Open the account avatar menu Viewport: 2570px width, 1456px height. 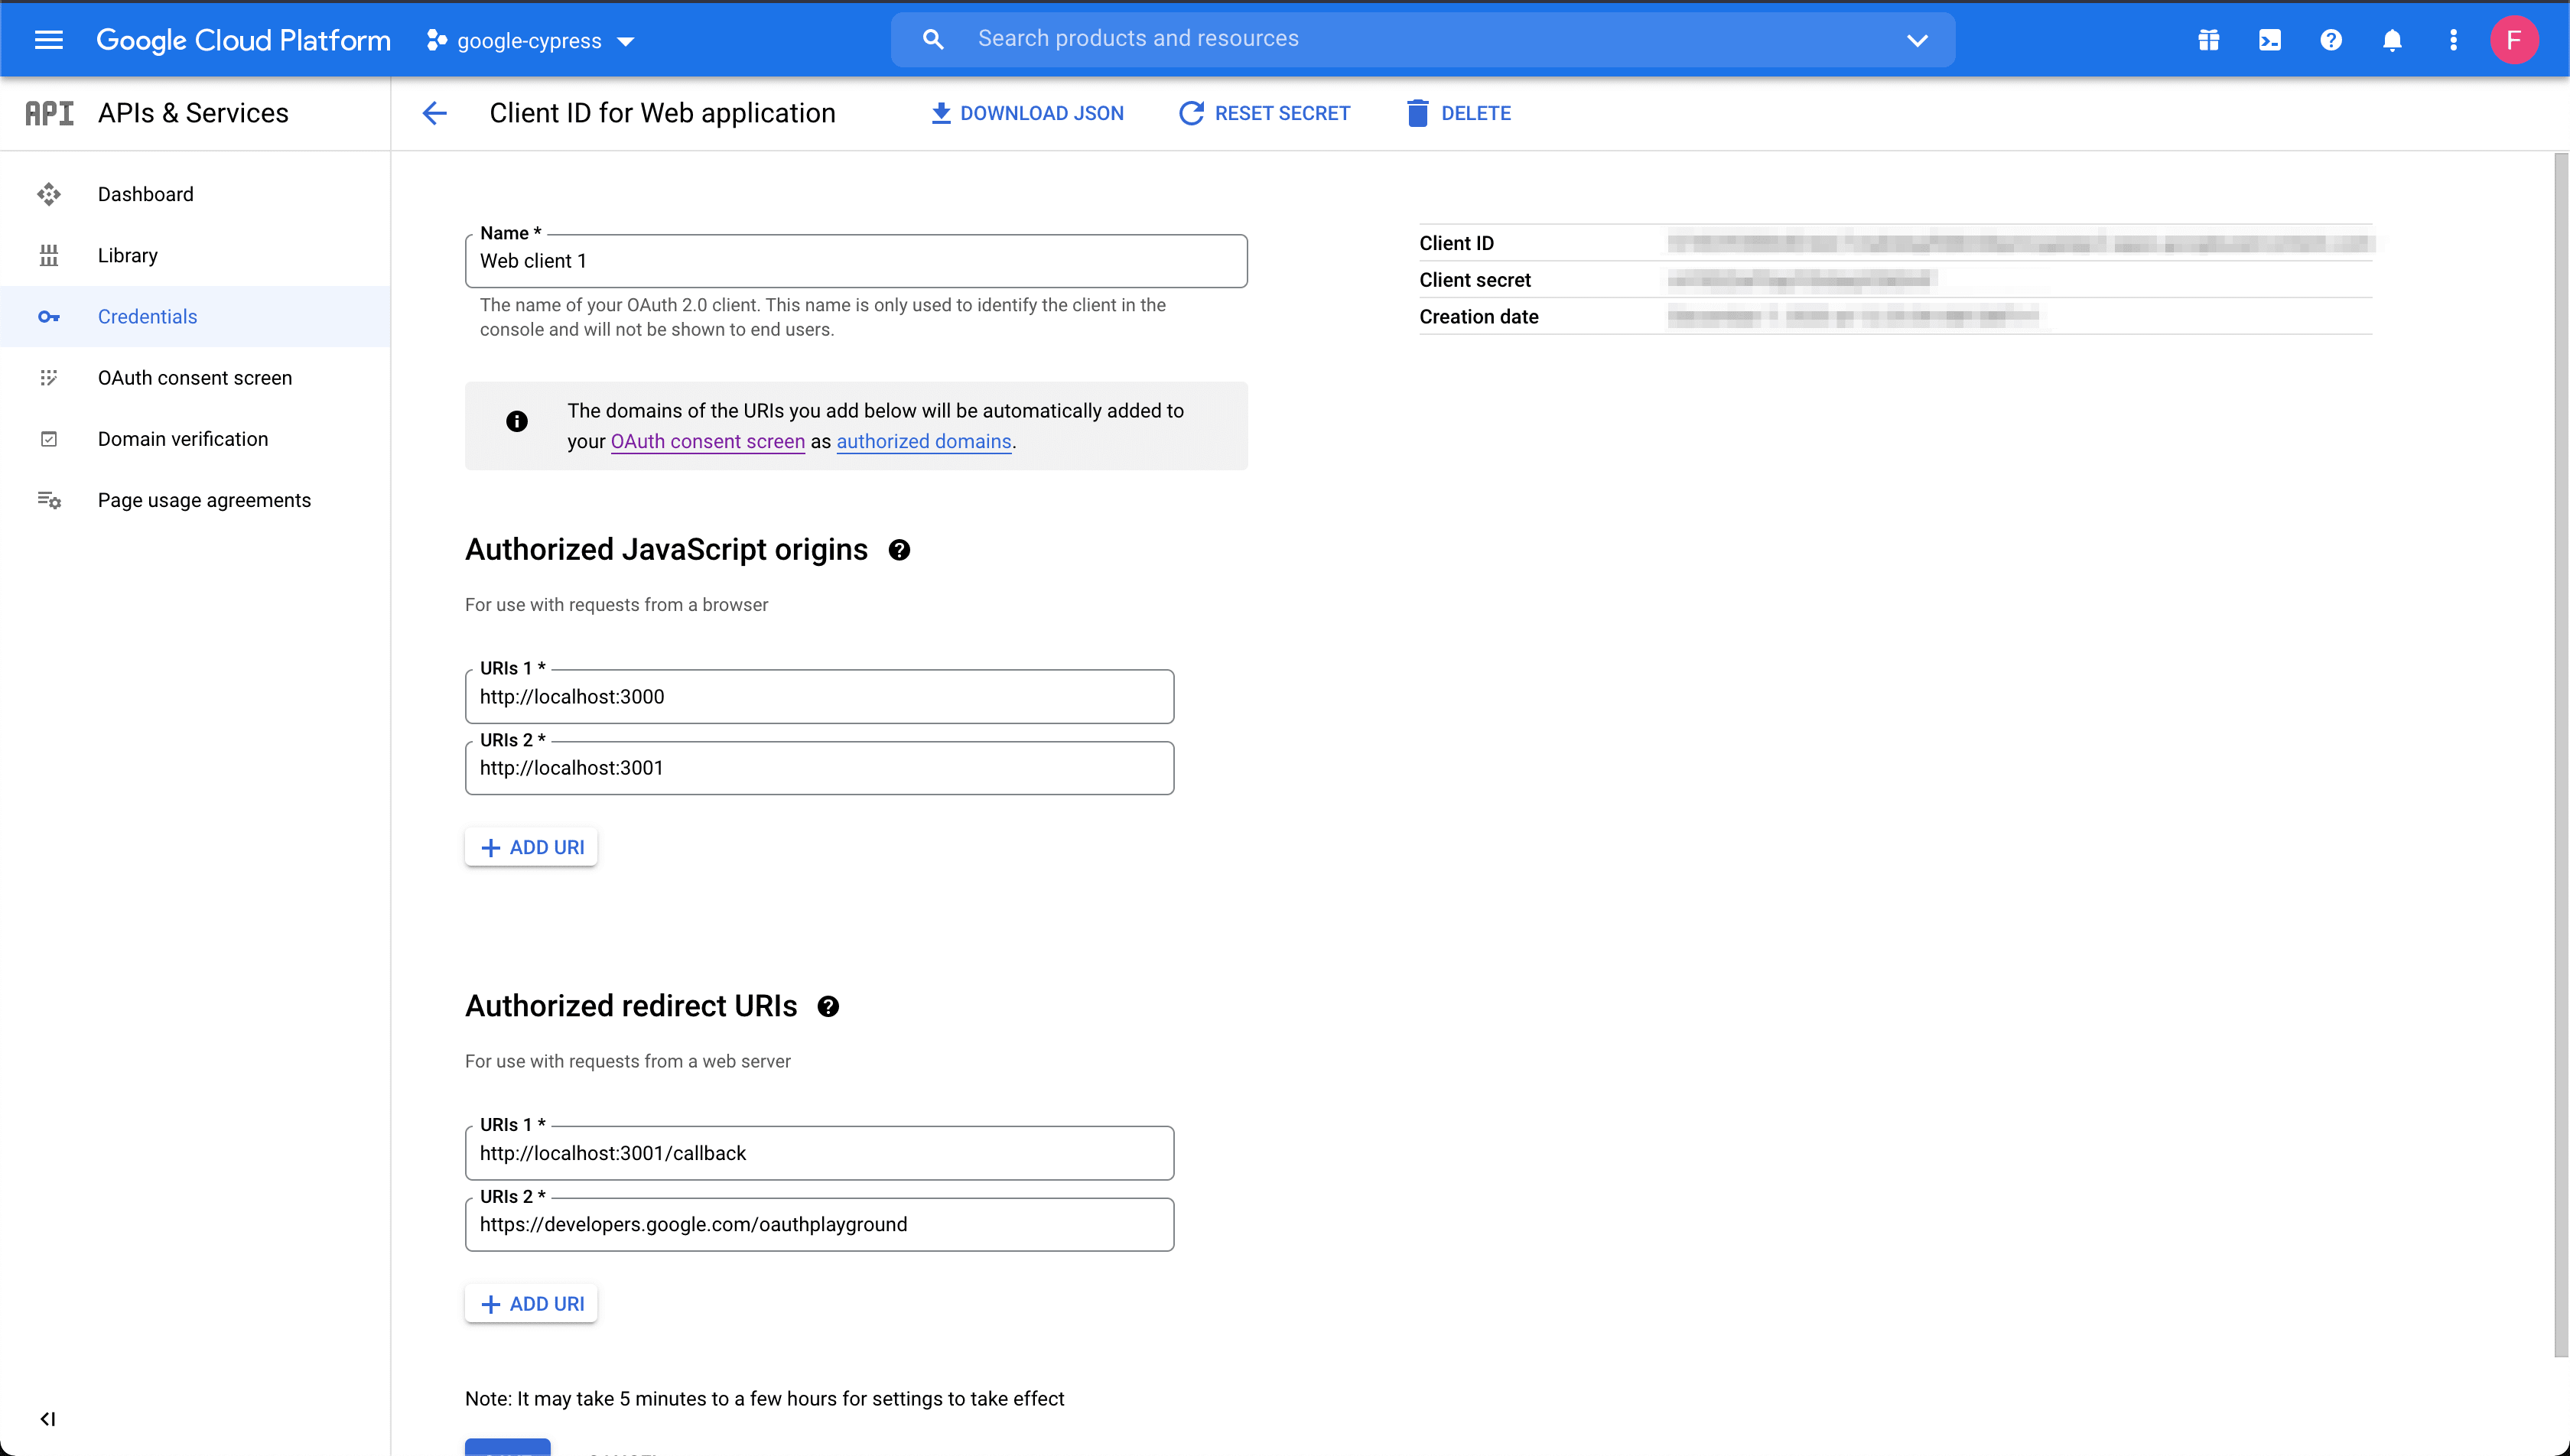coord(2516,40)
